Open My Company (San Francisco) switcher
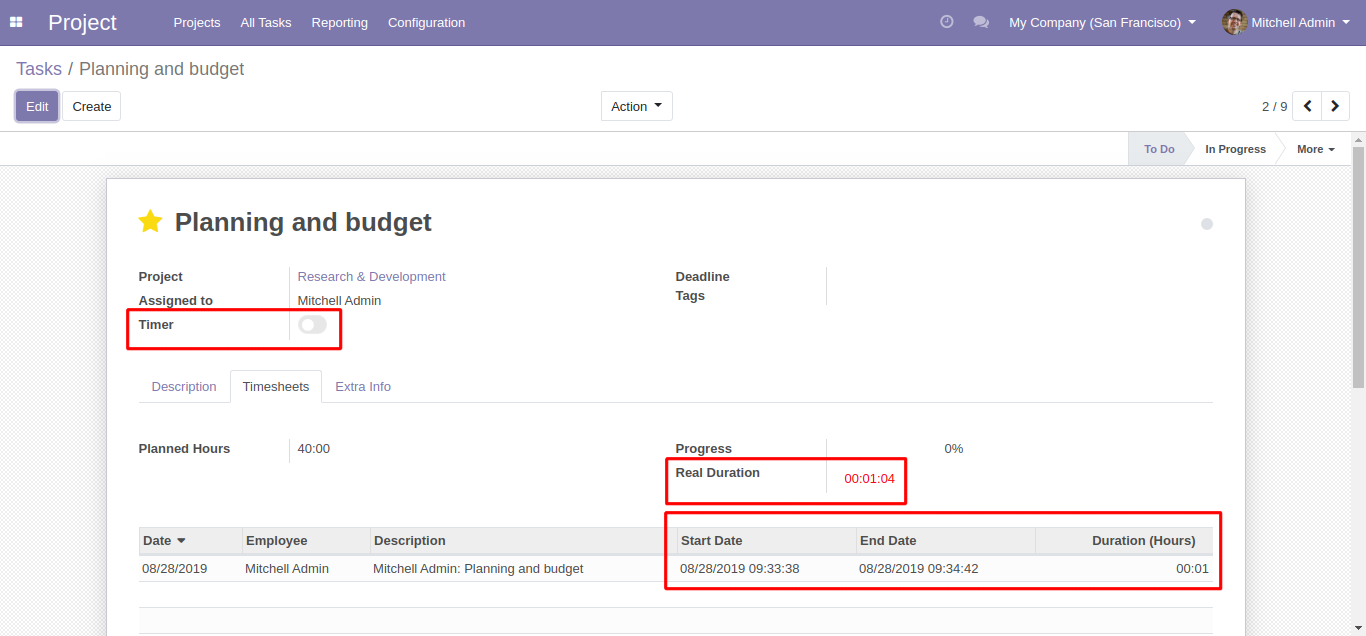Viewport: 1366px width, 636px height. (x=1102, y=22)
